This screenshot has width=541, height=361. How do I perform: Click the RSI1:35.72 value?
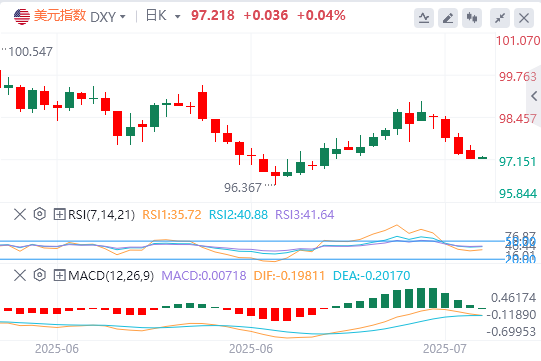171,215
